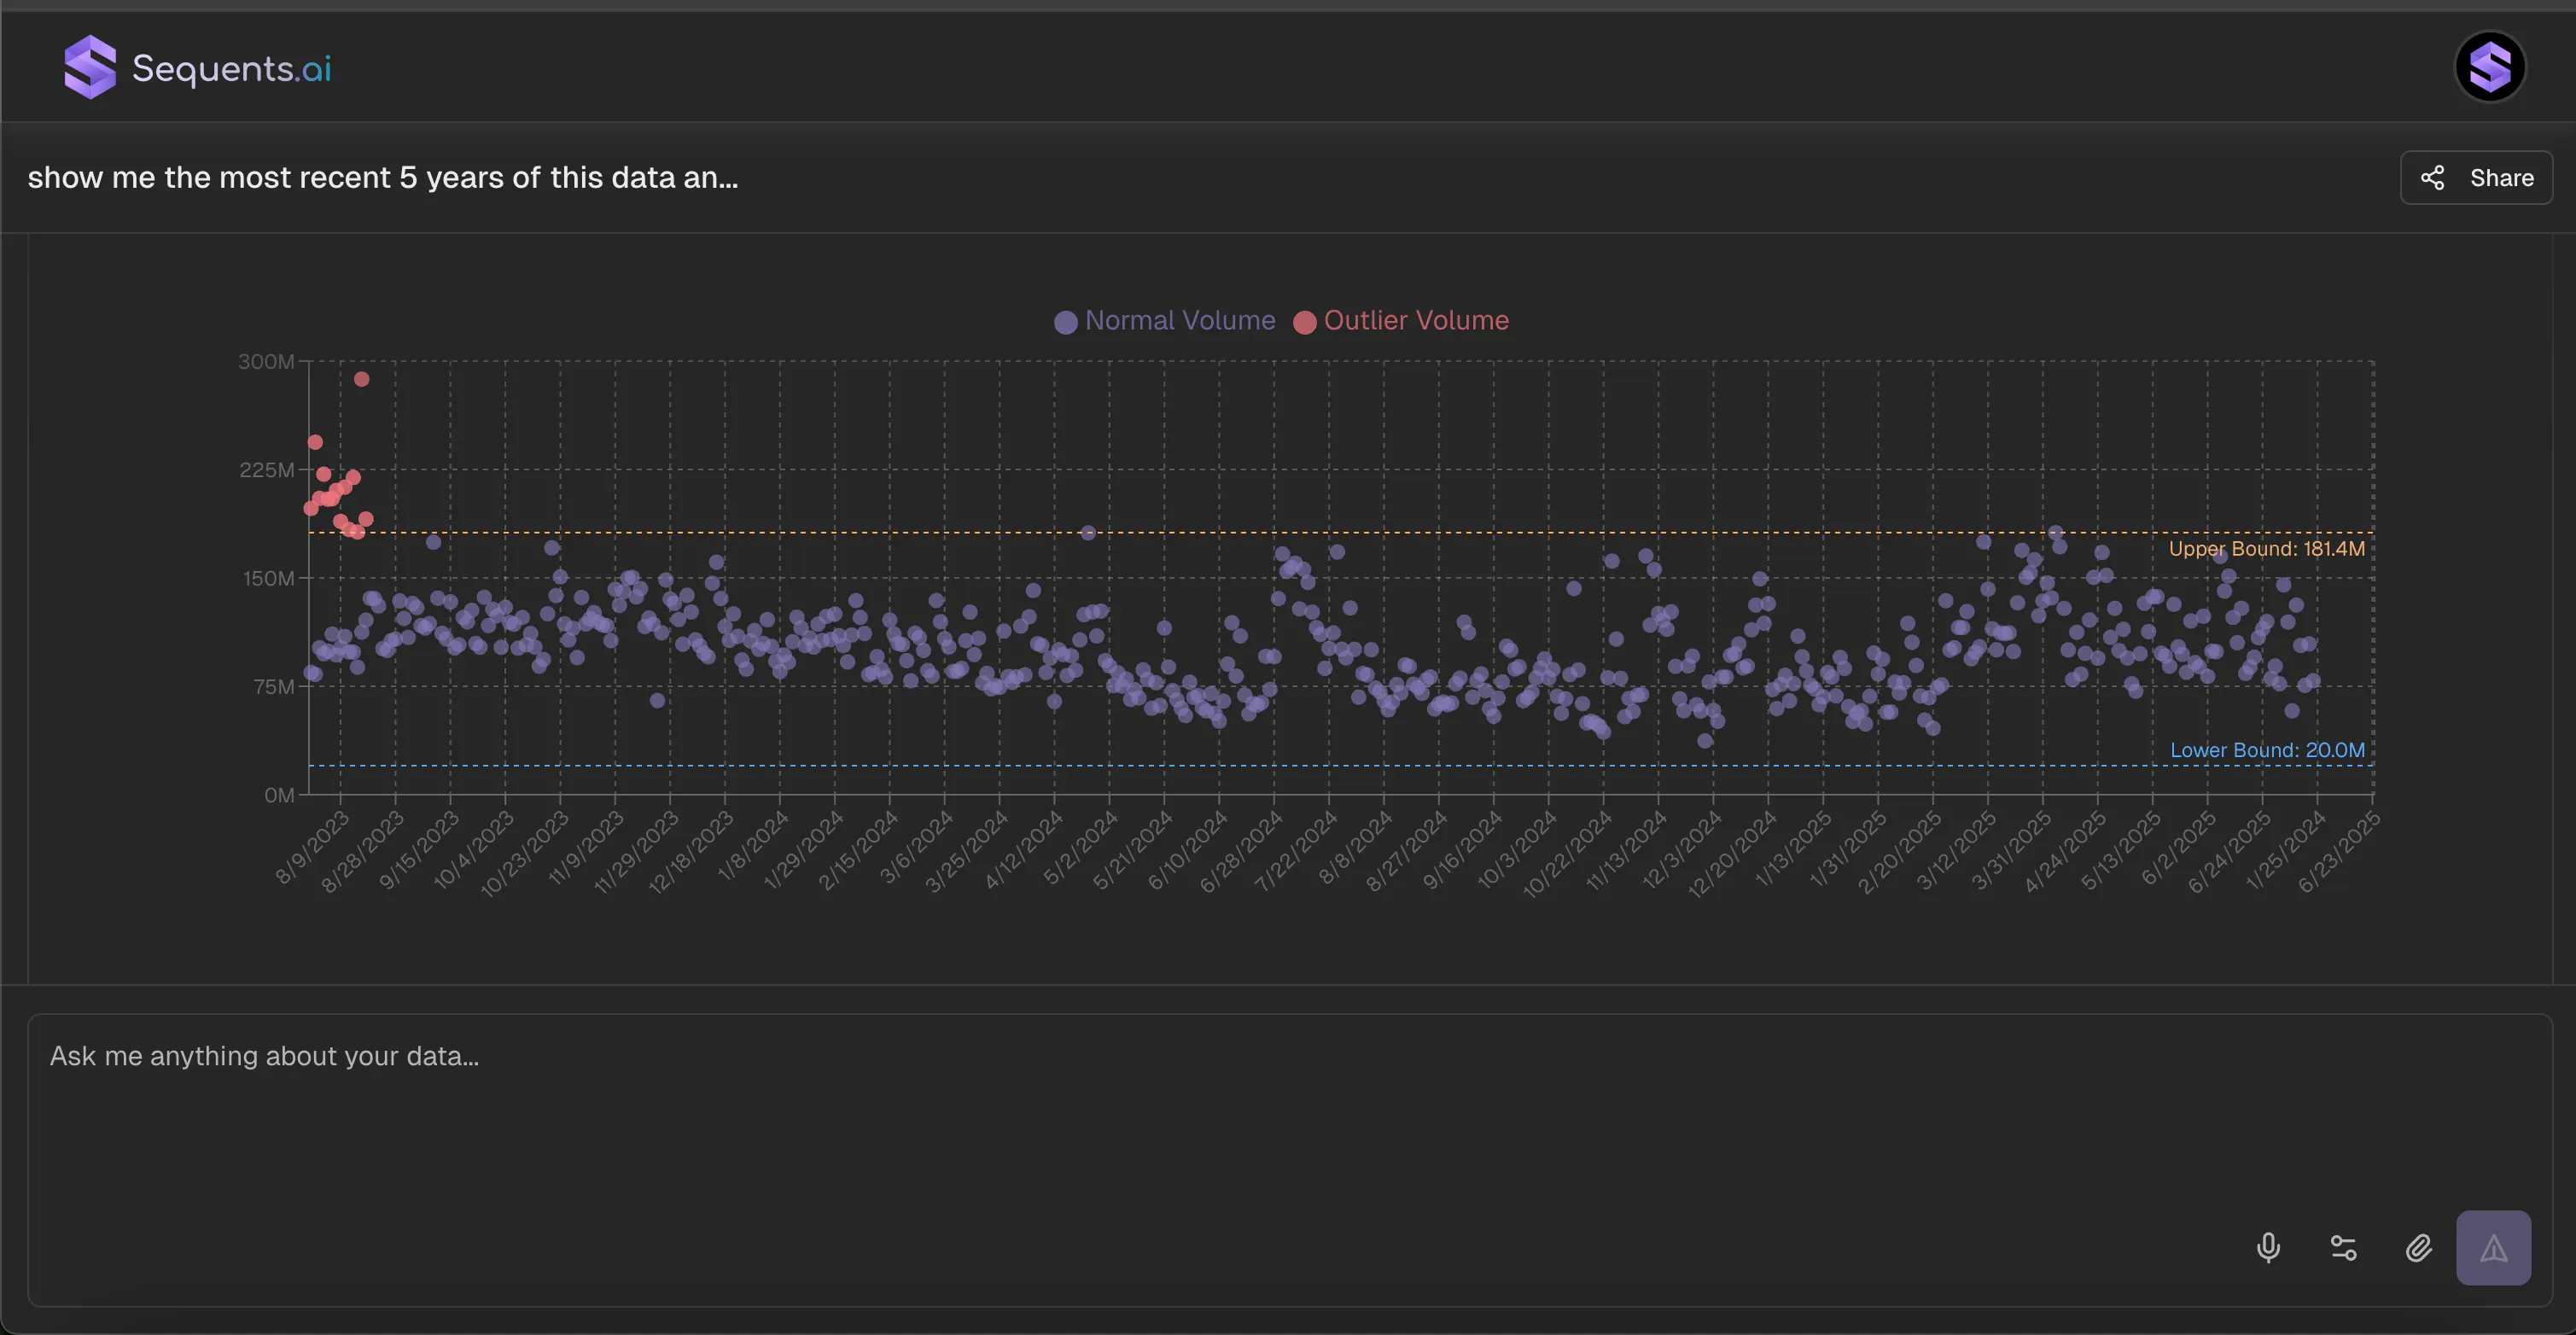Viewport: 2576px width, 1335px height.
Task: Click the 75M y-axis label
Action: point(274,687)
